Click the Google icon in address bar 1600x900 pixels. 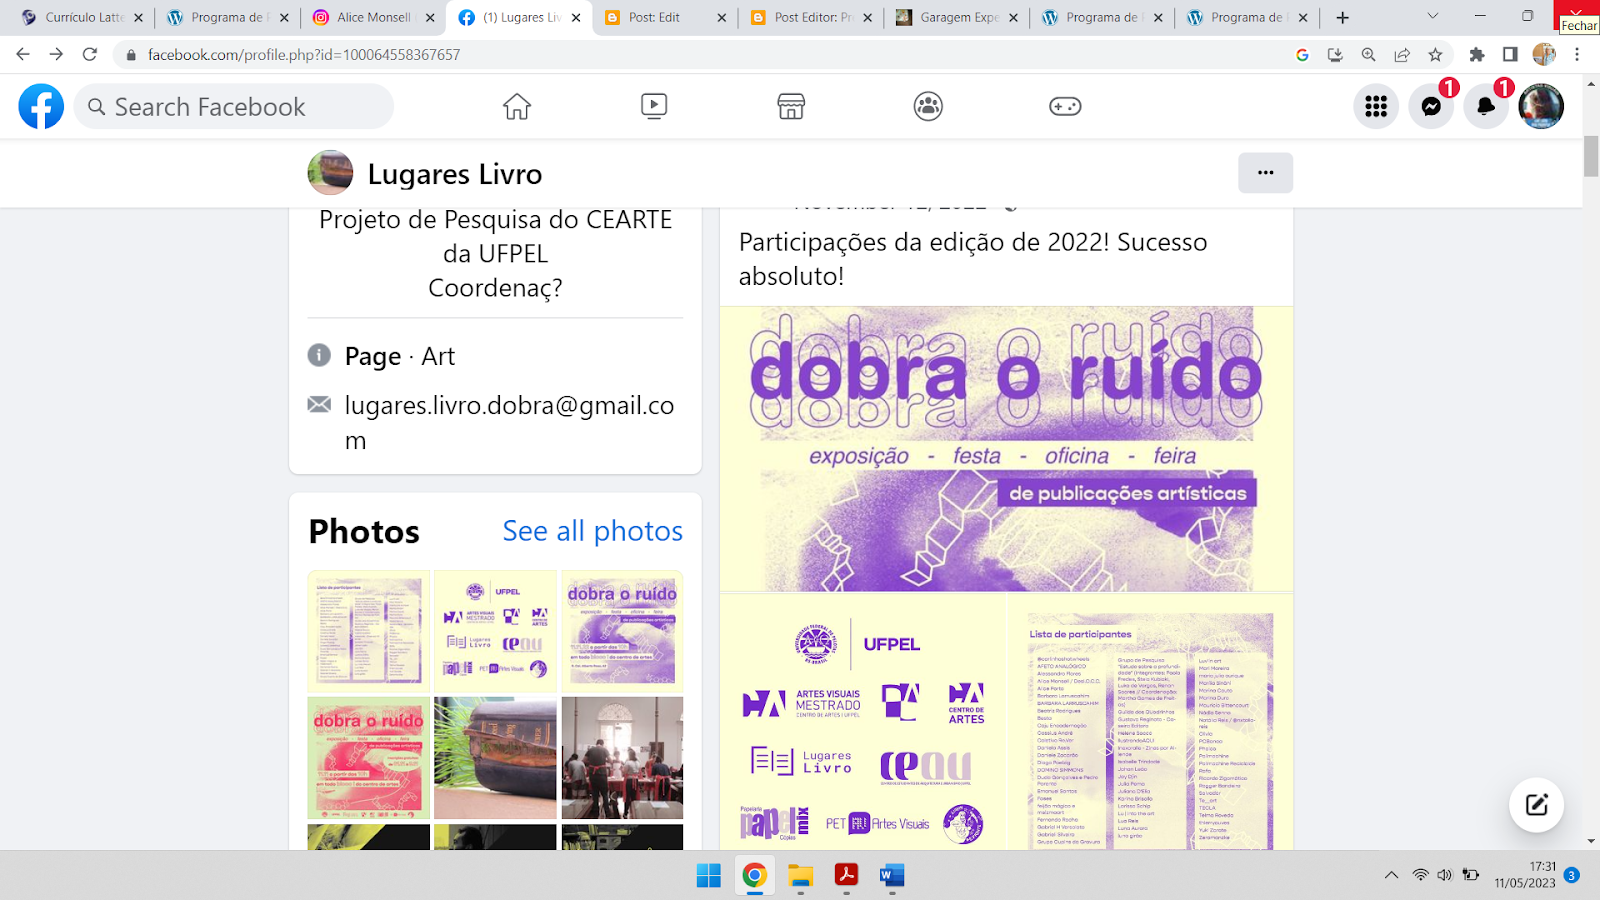click(x=1302, y=55)
